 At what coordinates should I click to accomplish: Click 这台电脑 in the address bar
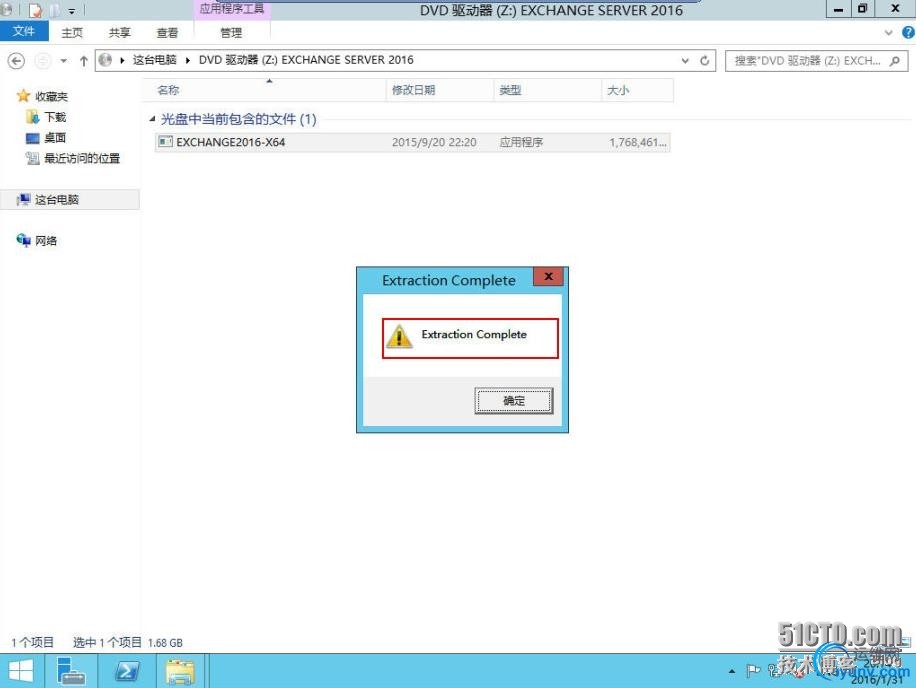[x=154, y=60]
